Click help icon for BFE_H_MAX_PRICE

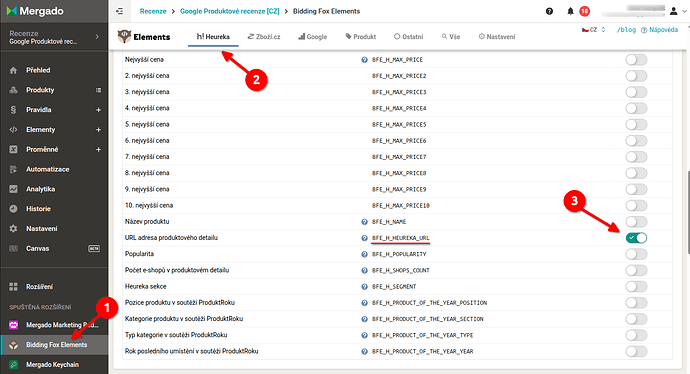pyautogui.click(x=364, y=60)
